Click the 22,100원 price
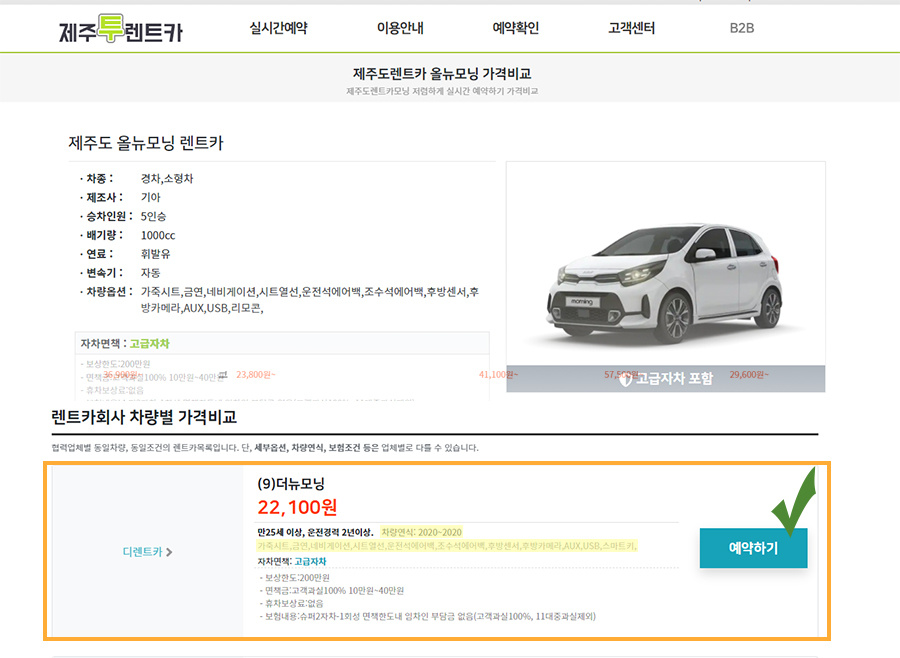Viewport: 900px width, 658px height. 297,507
